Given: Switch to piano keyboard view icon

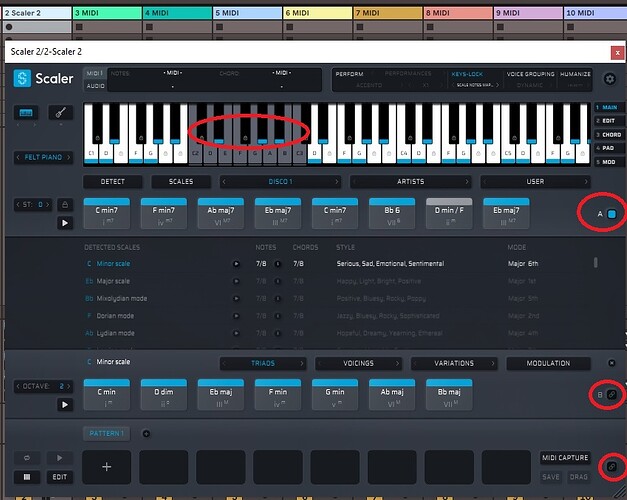Looking at the screenshot, I should [26, 113].
